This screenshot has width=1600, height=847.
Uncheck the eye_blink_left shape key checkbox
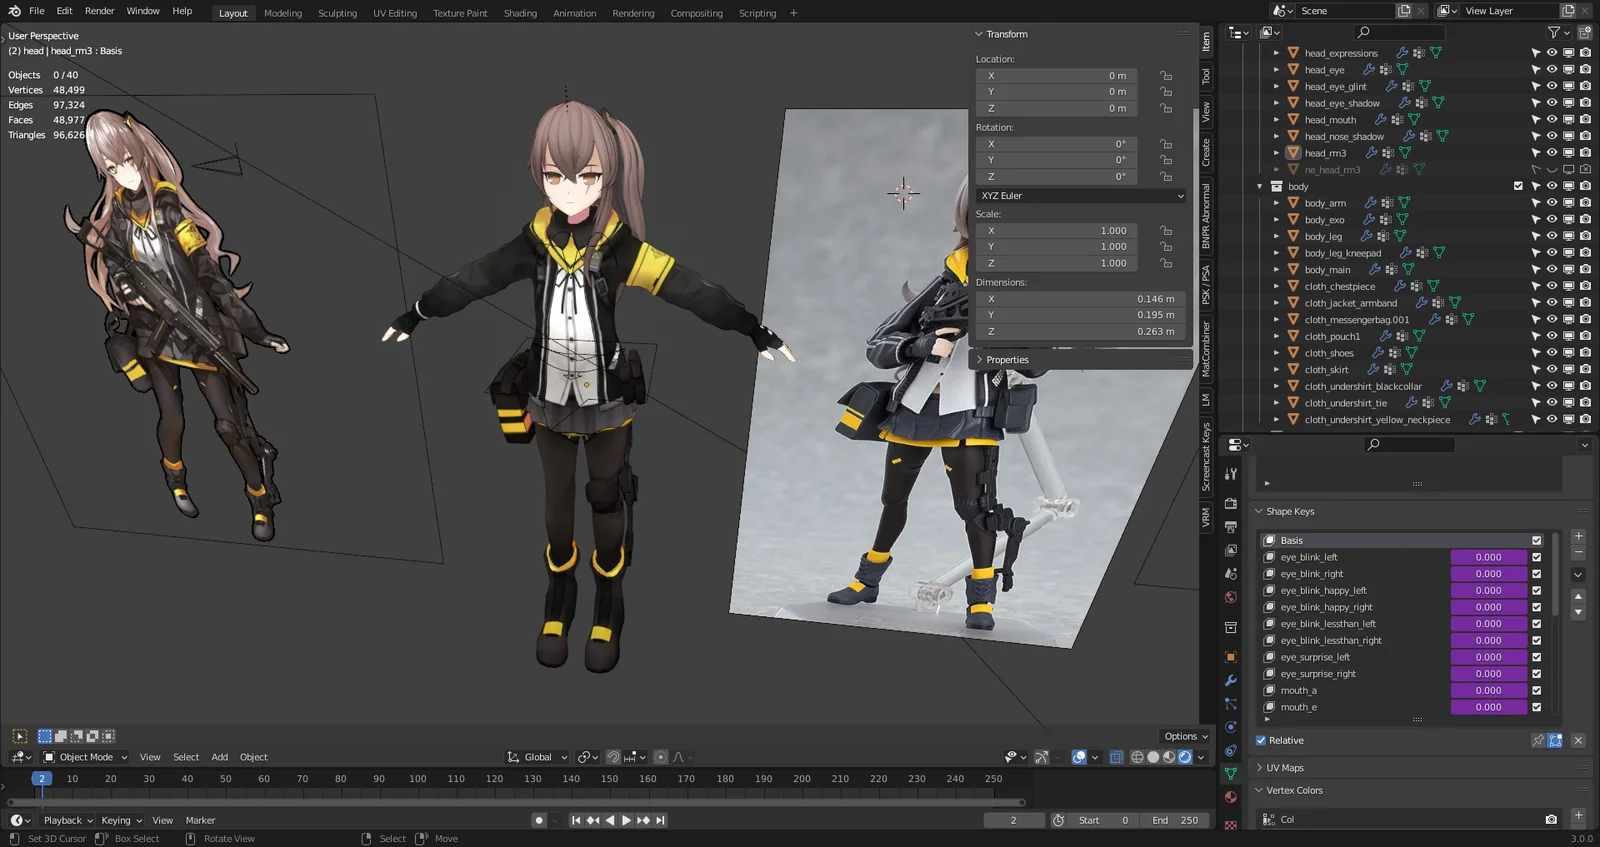tap(1537, 558)
